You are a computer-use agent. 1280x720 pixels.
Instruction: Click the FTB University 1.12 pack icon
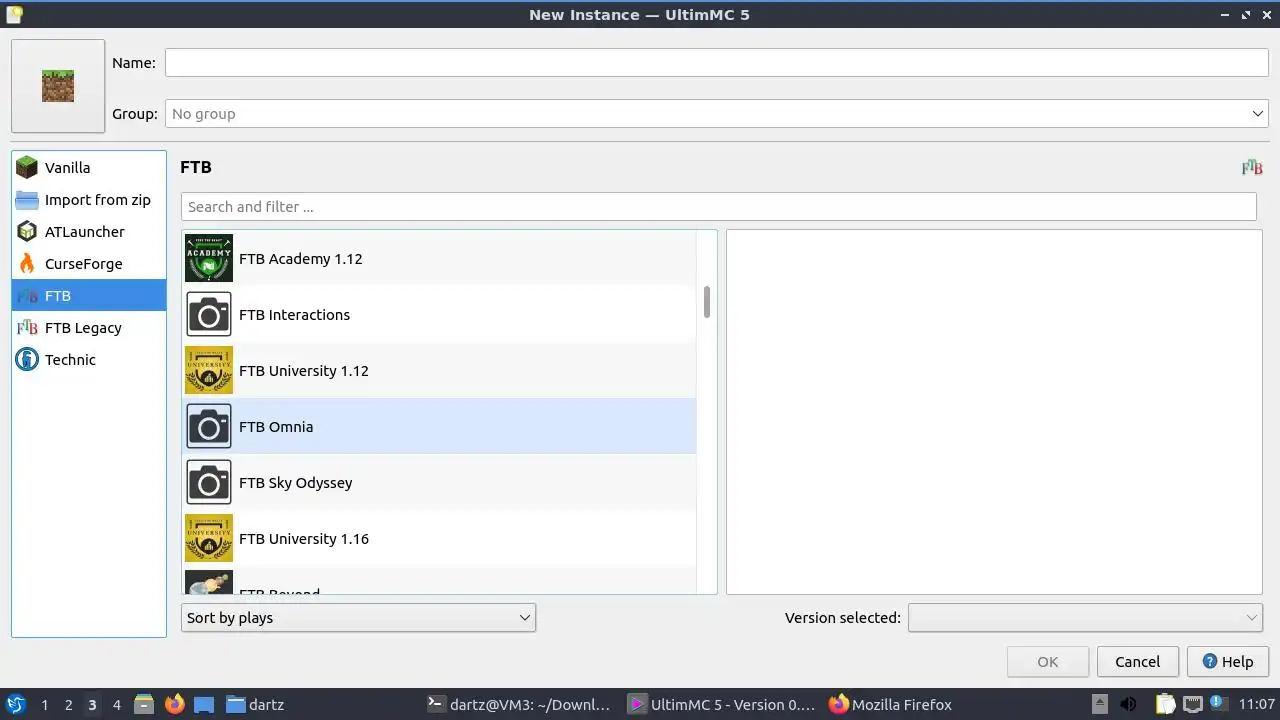[209, 371]
